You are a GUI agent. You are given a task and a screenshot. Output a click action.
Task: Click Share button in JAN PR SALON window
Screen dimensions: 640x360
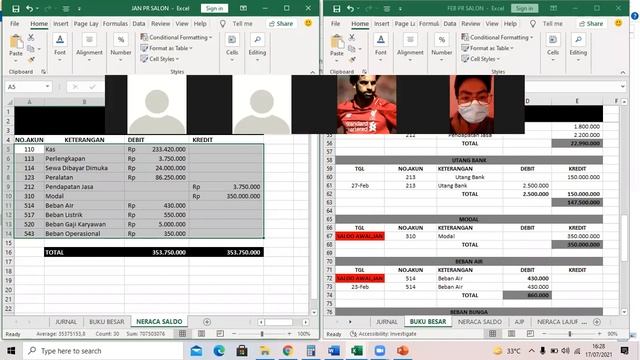pyautogui.click(x=281, y=24)
